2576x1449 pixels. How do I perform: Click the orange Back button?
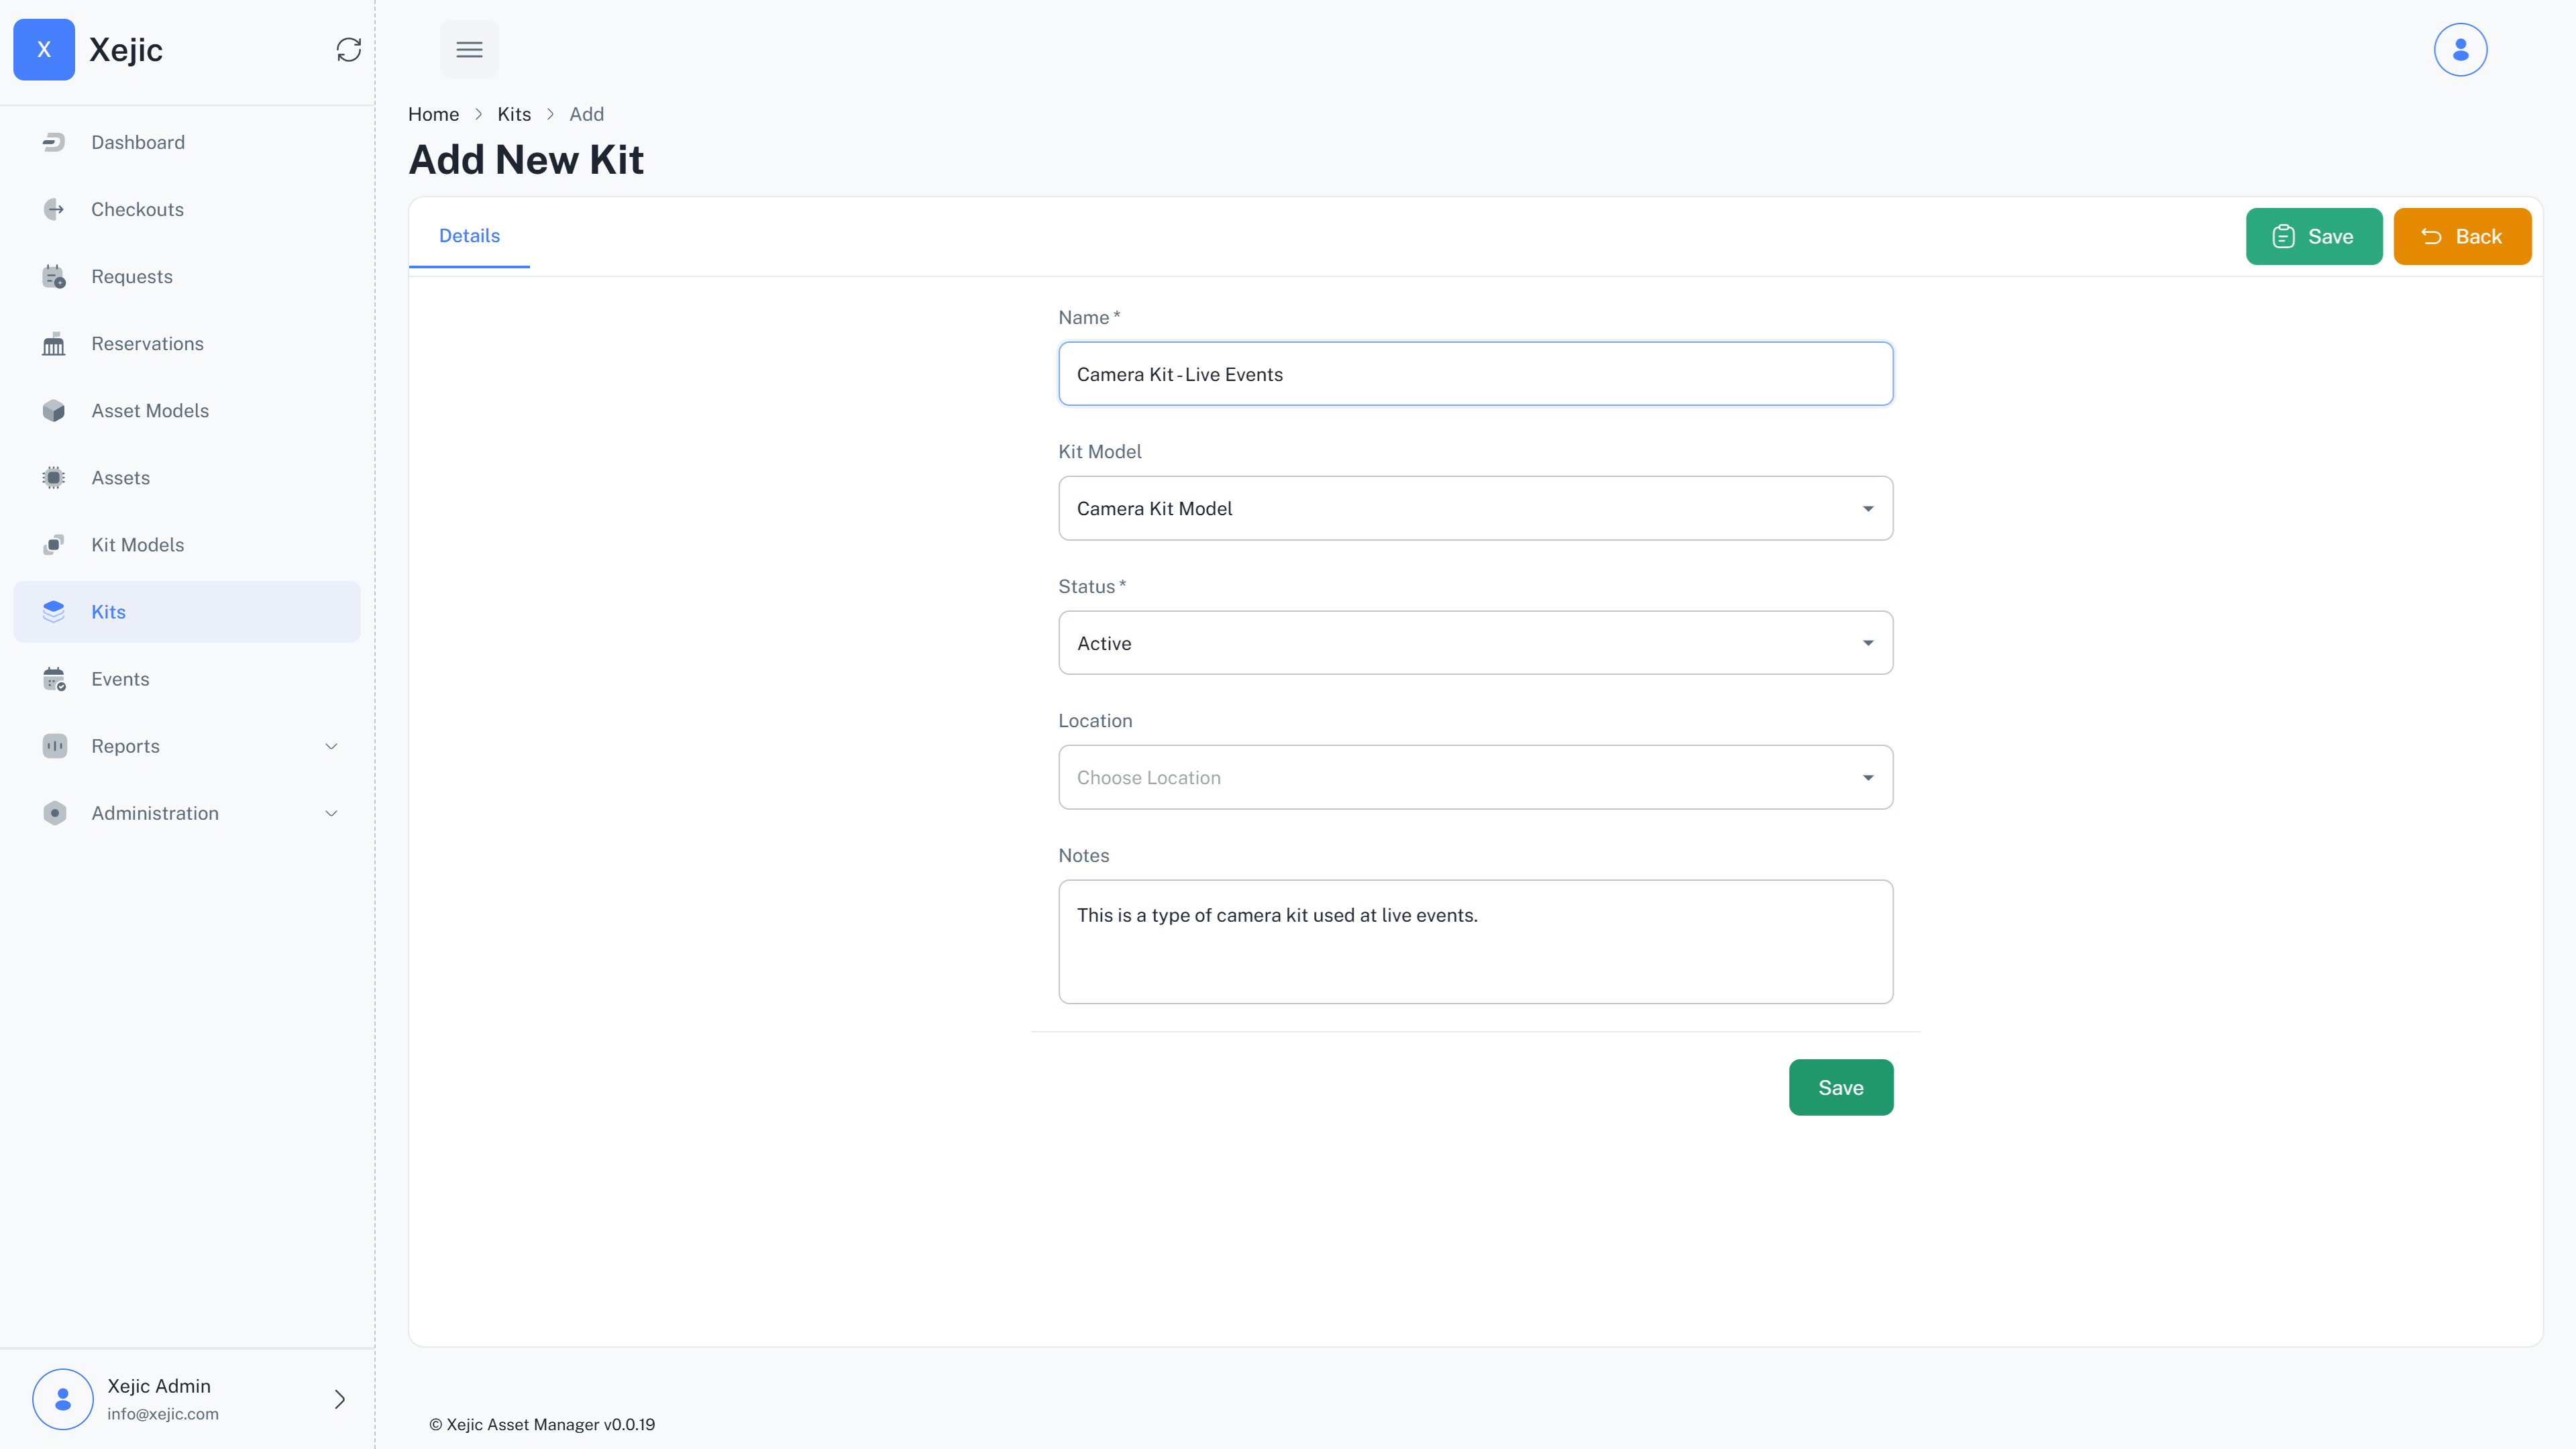[x=2462, y=236]
